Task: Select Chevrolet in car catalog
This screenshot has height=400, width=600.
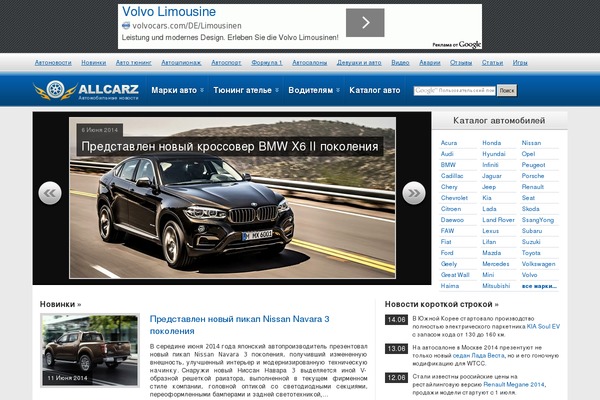Action: pos(454,198)
